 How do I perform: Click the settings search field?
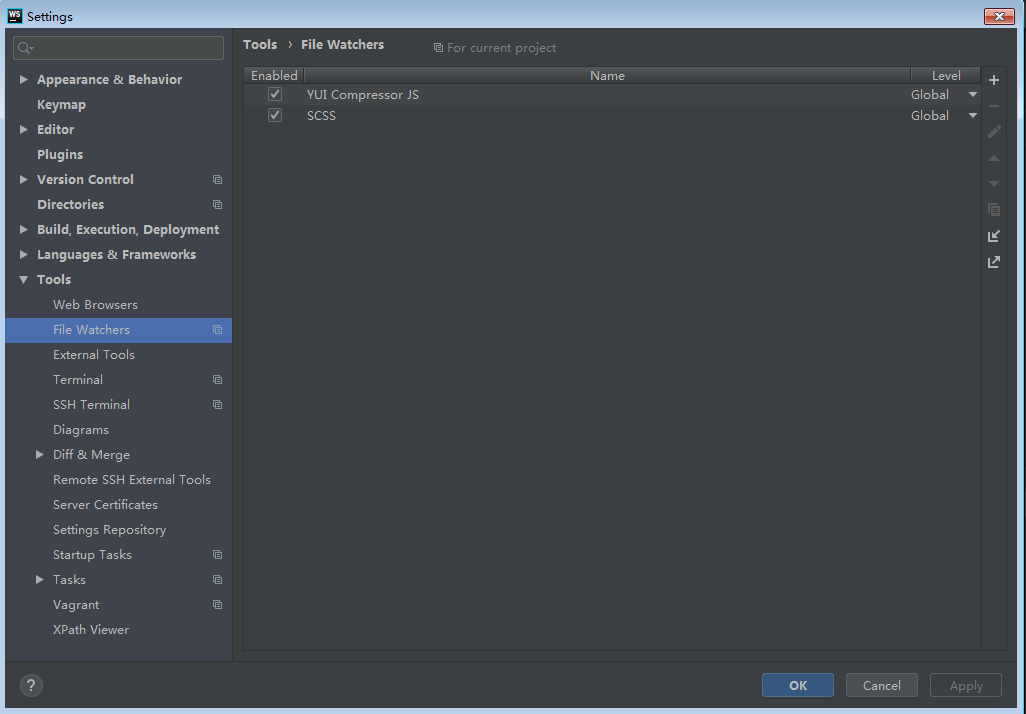tap(118, 48)
